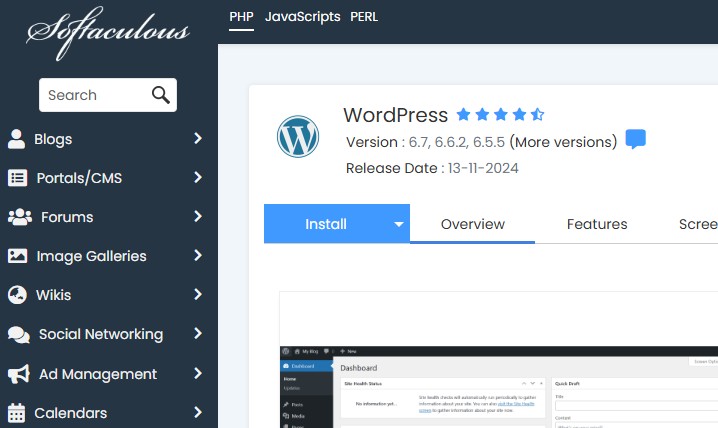Expand the Blogs category chevron
Viewport: 718px width, 428px height.
(198, 139)
